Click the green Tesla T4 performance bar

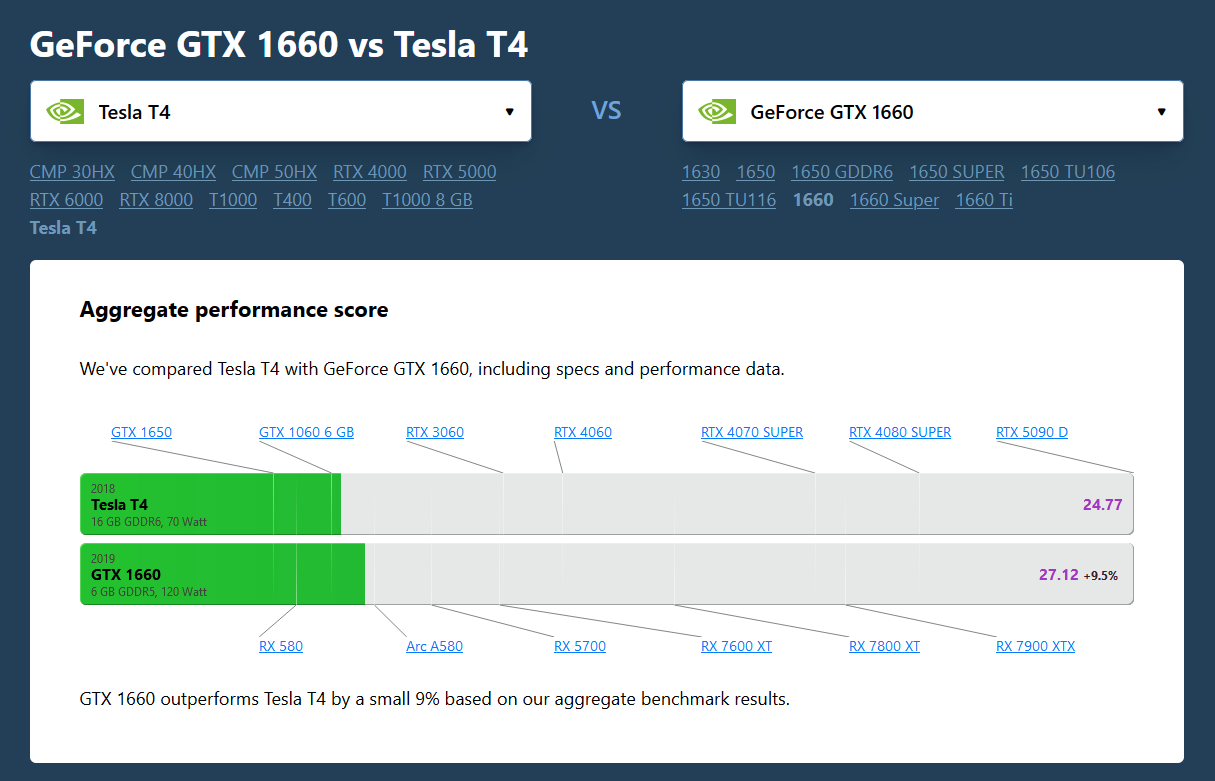[x=211, y=504]
